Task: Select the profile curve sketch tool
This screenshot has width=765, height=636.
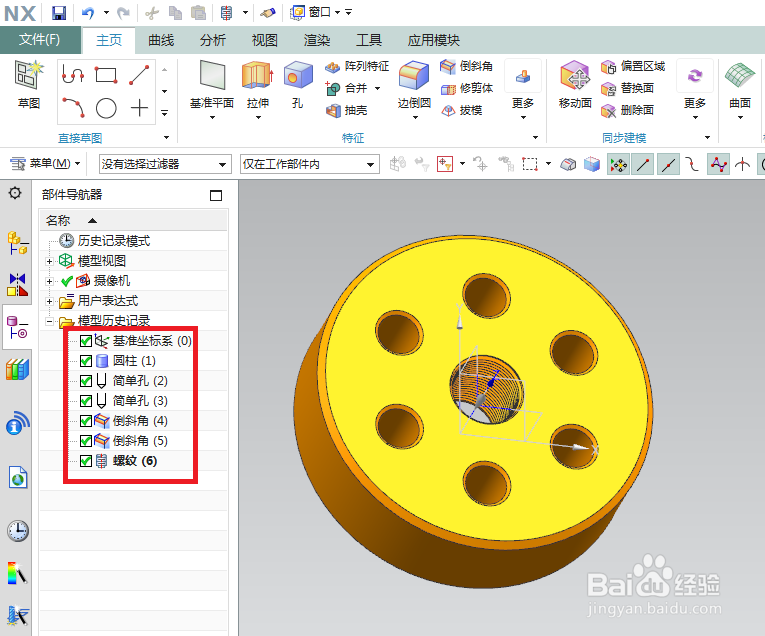Action: pos(73,75)
